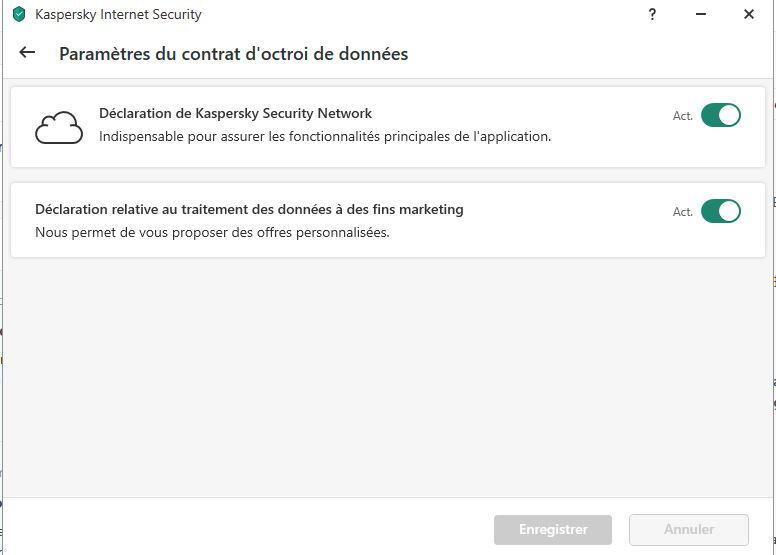This screenshot has width=776, height=555.
Task: Click the empty gray area below the declarations
Action: tap(388, 380)
